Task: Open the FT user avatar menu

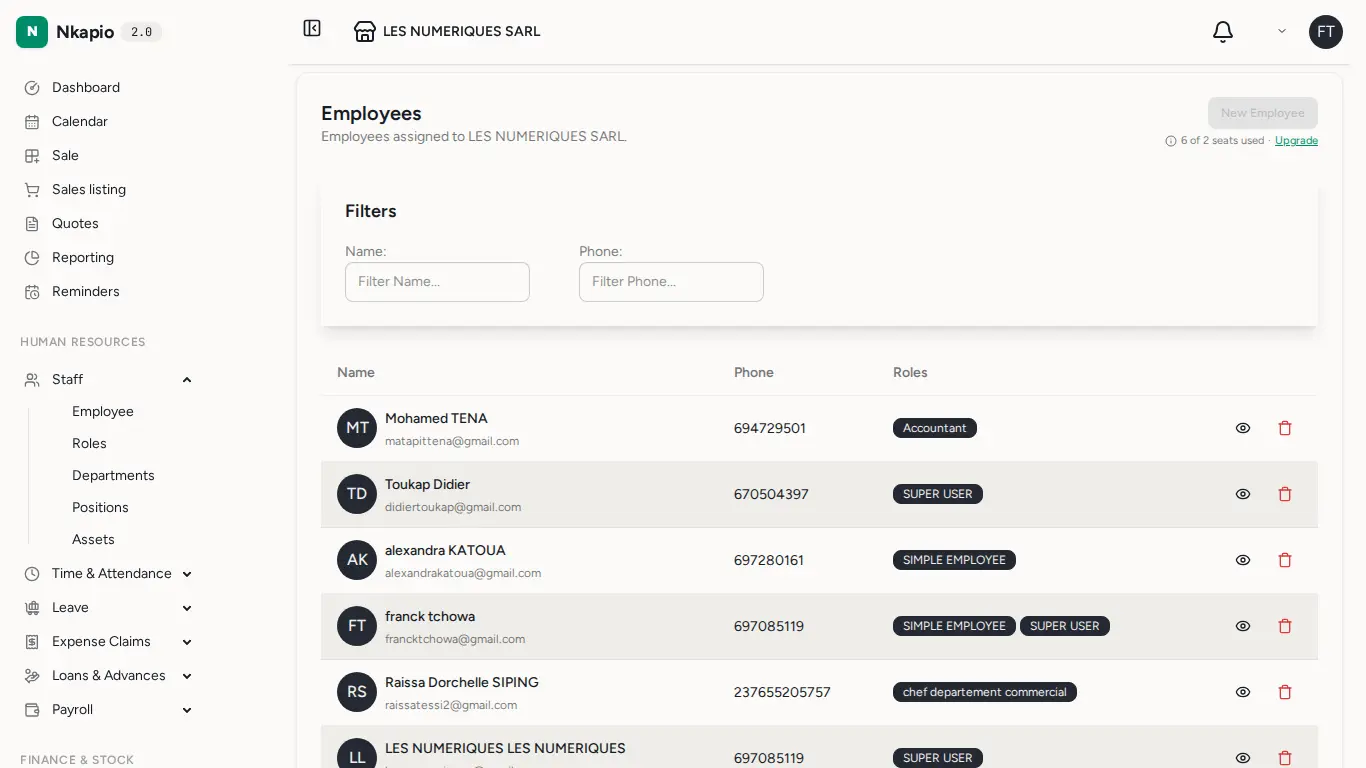Action: [x=1326, y=32]
